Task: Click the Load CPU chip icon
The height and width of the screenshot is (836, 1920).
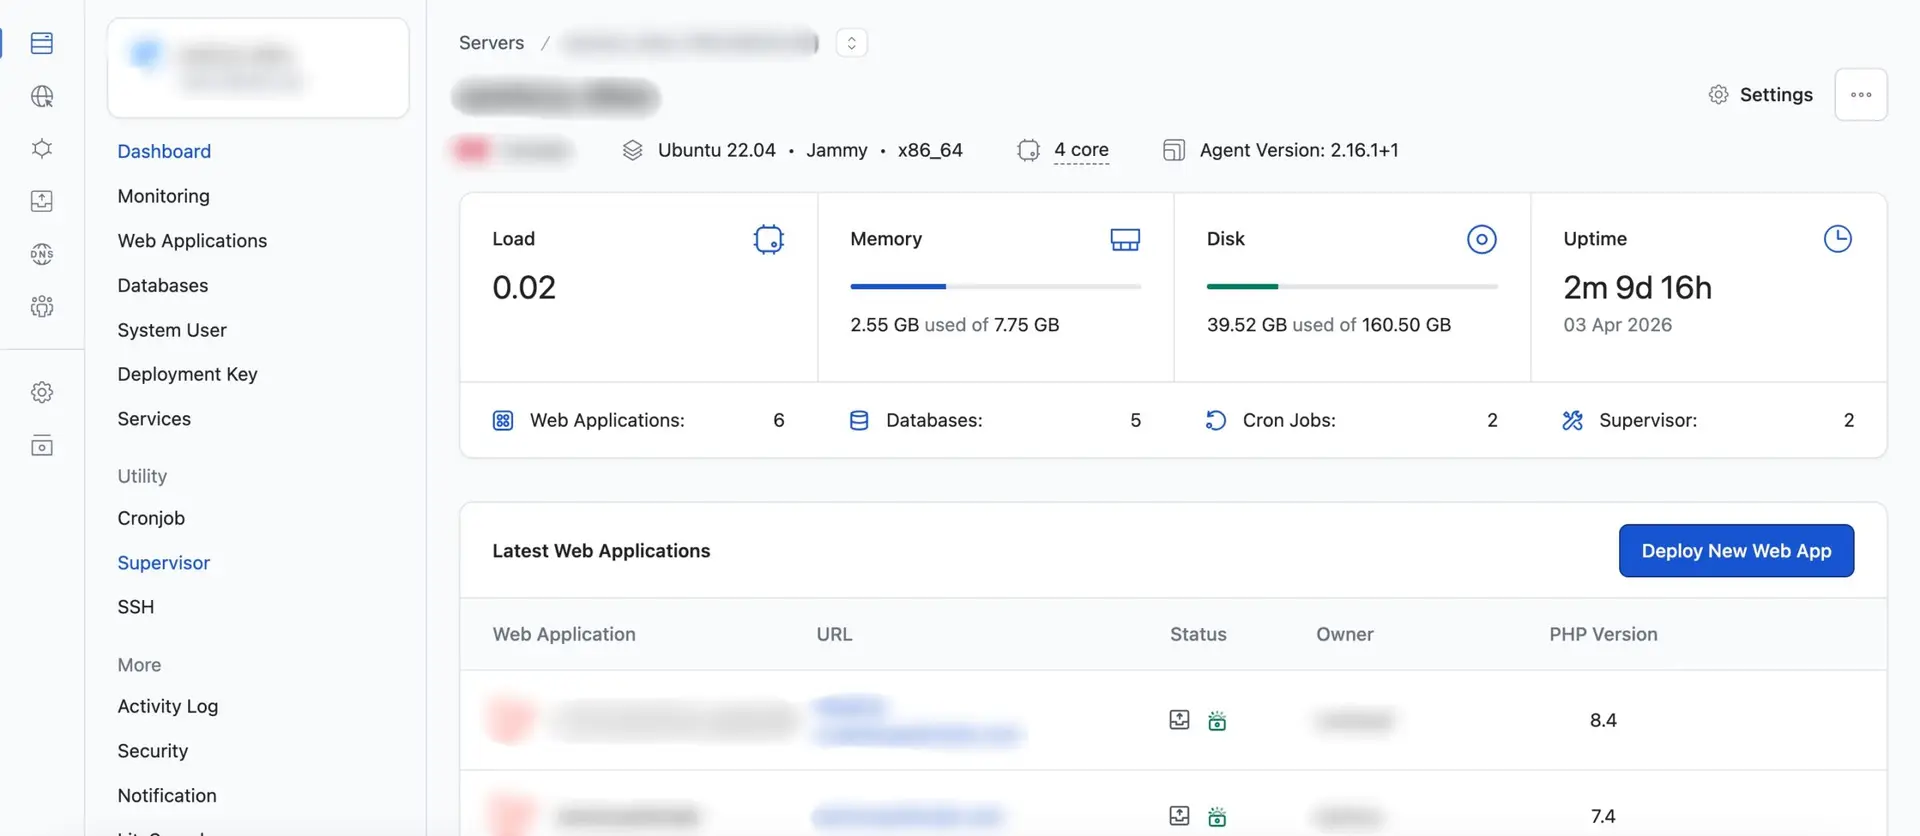Action: tap(768, 240)
